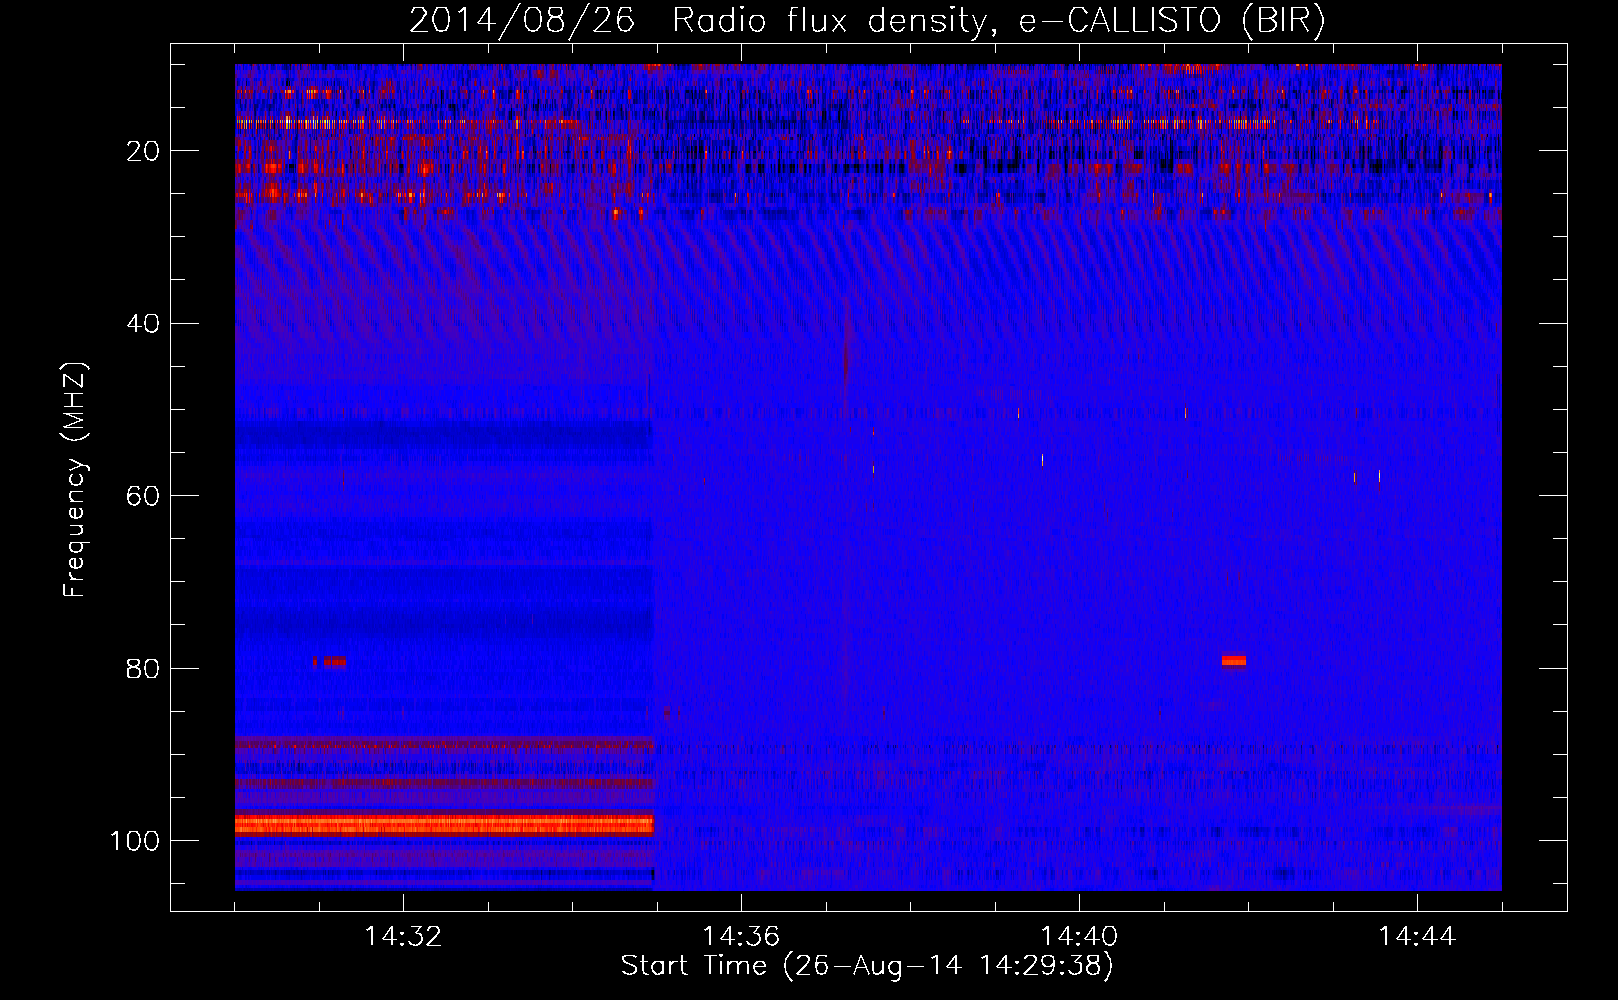Click the 40 MHz frequency tick label
Viewport: 1618px width, 1000px height.
coord(143,324)
